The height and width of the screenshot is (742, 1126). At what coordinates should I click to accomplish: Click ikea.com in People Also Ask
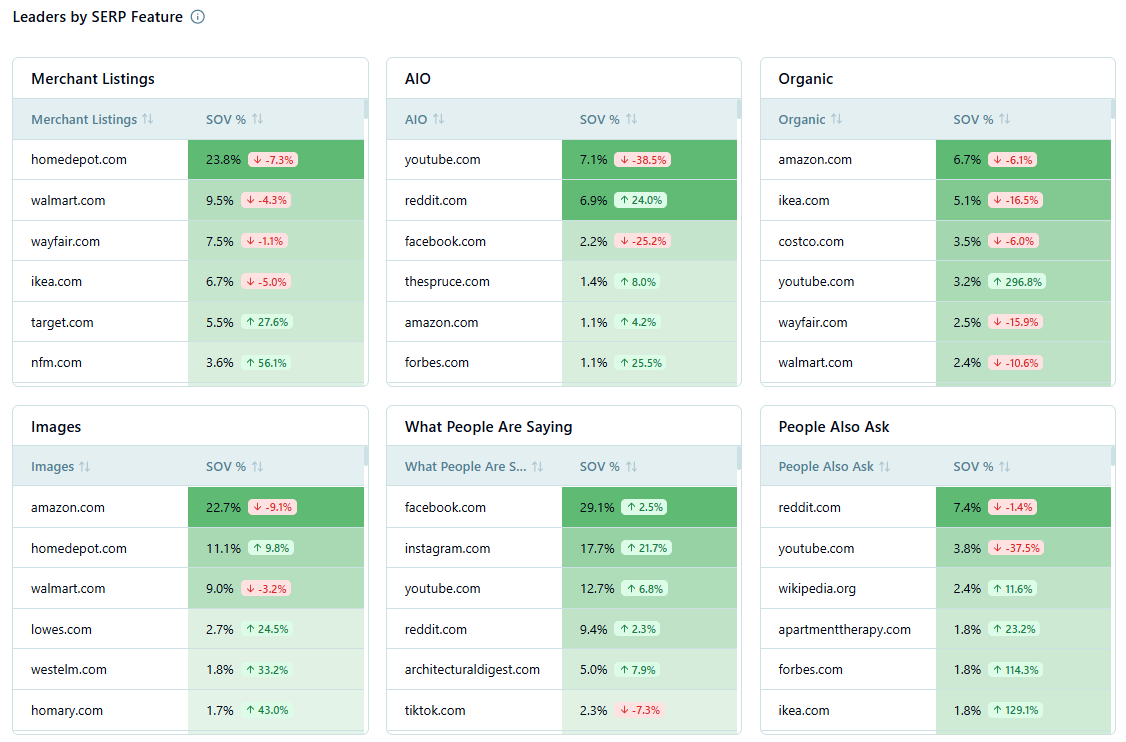coord(804,710)
